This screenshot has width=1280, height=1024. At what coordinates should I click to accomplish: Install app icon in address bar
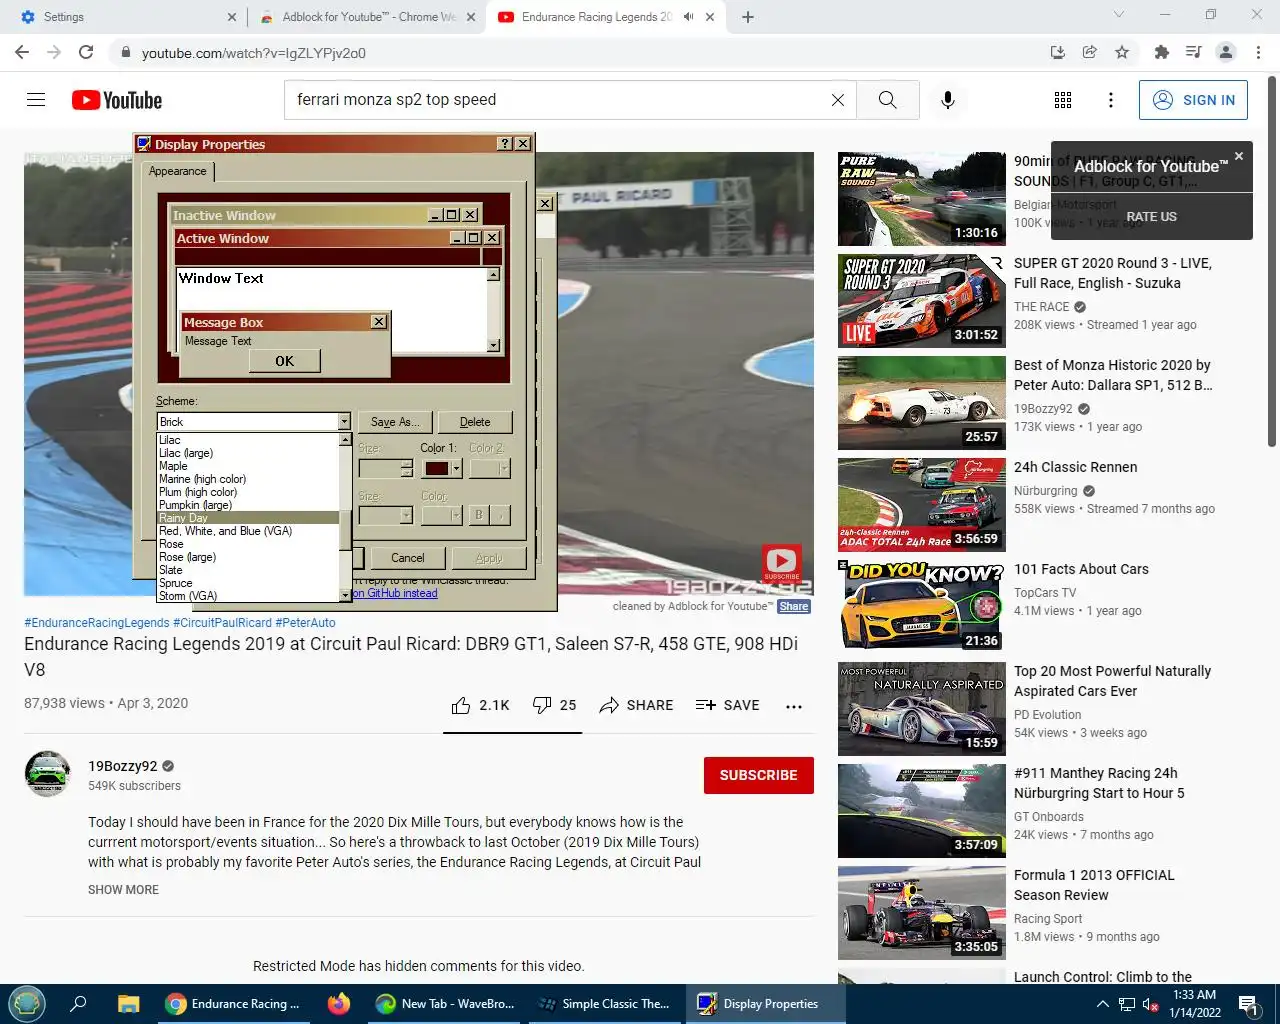(x=1057, y=52)
